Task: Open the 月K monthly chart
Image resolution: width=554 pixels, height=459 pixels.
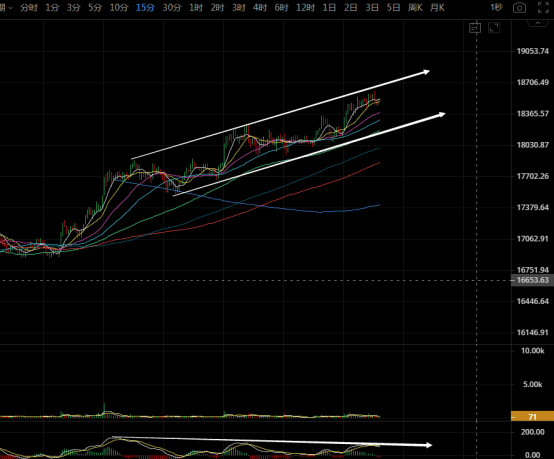Action: point(437,7)
